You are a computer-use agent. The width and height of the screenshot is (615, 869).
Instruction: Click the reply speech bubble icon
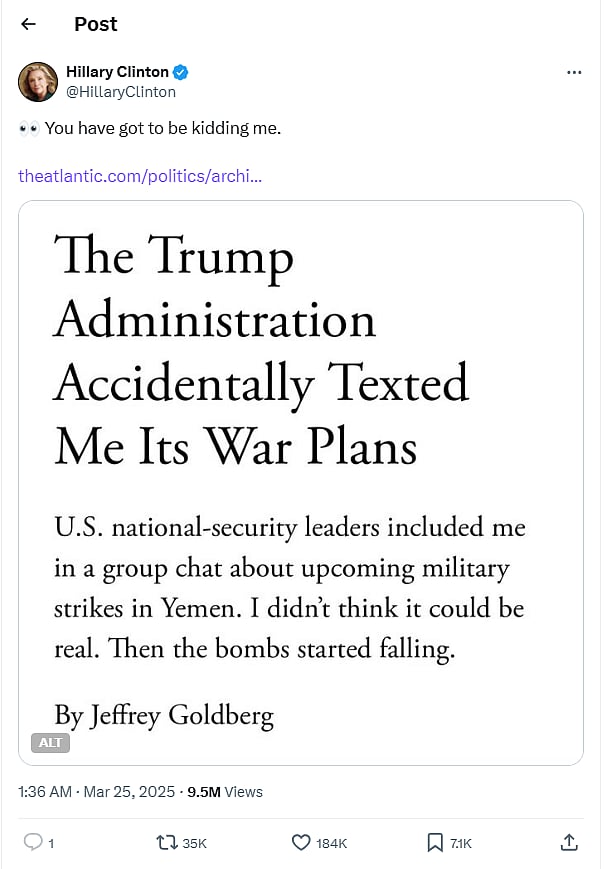pyautogui.click(x=33, y=842)
